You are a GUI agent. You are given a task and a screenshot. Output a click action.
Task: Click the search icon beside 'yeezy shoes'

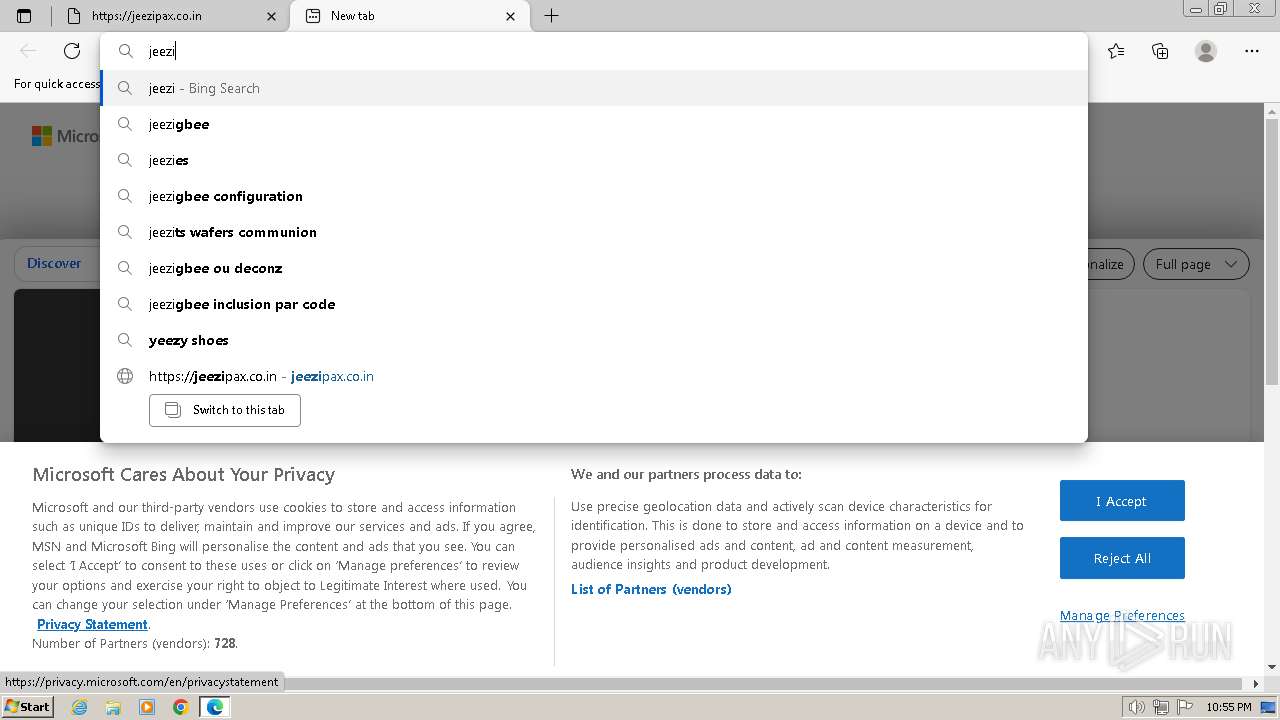pos(125,340)
